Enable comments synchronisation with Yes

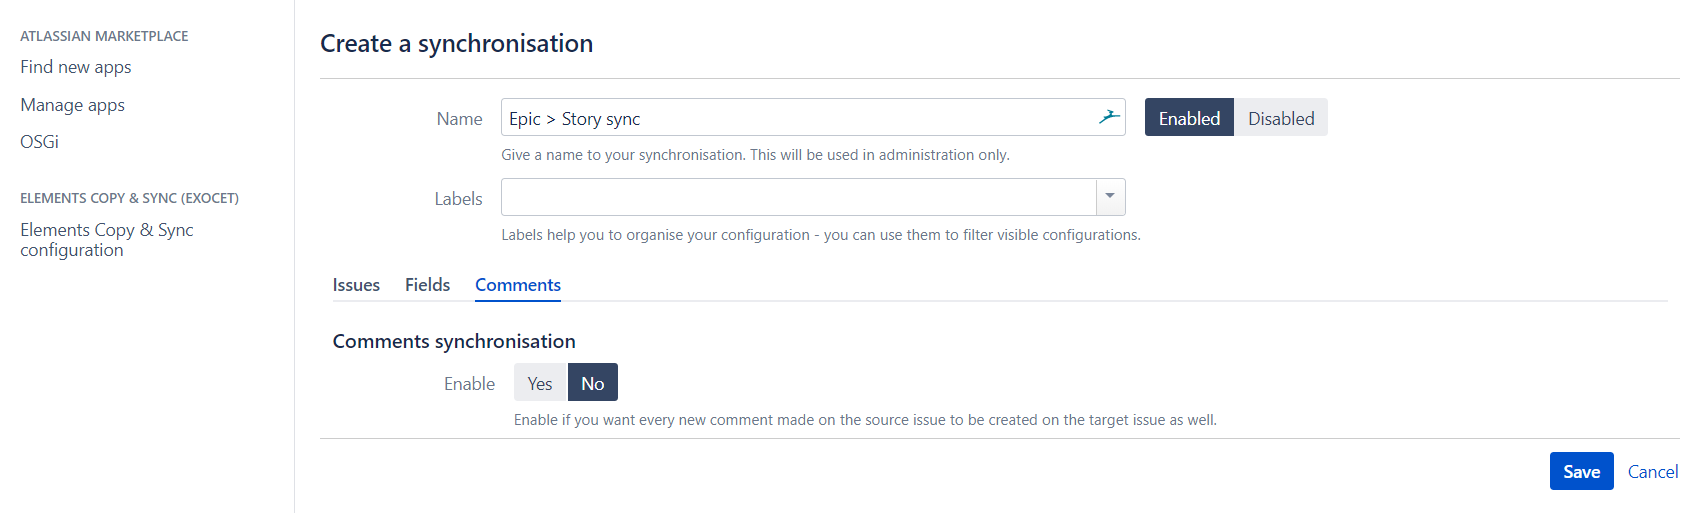[x=540, y=383]
